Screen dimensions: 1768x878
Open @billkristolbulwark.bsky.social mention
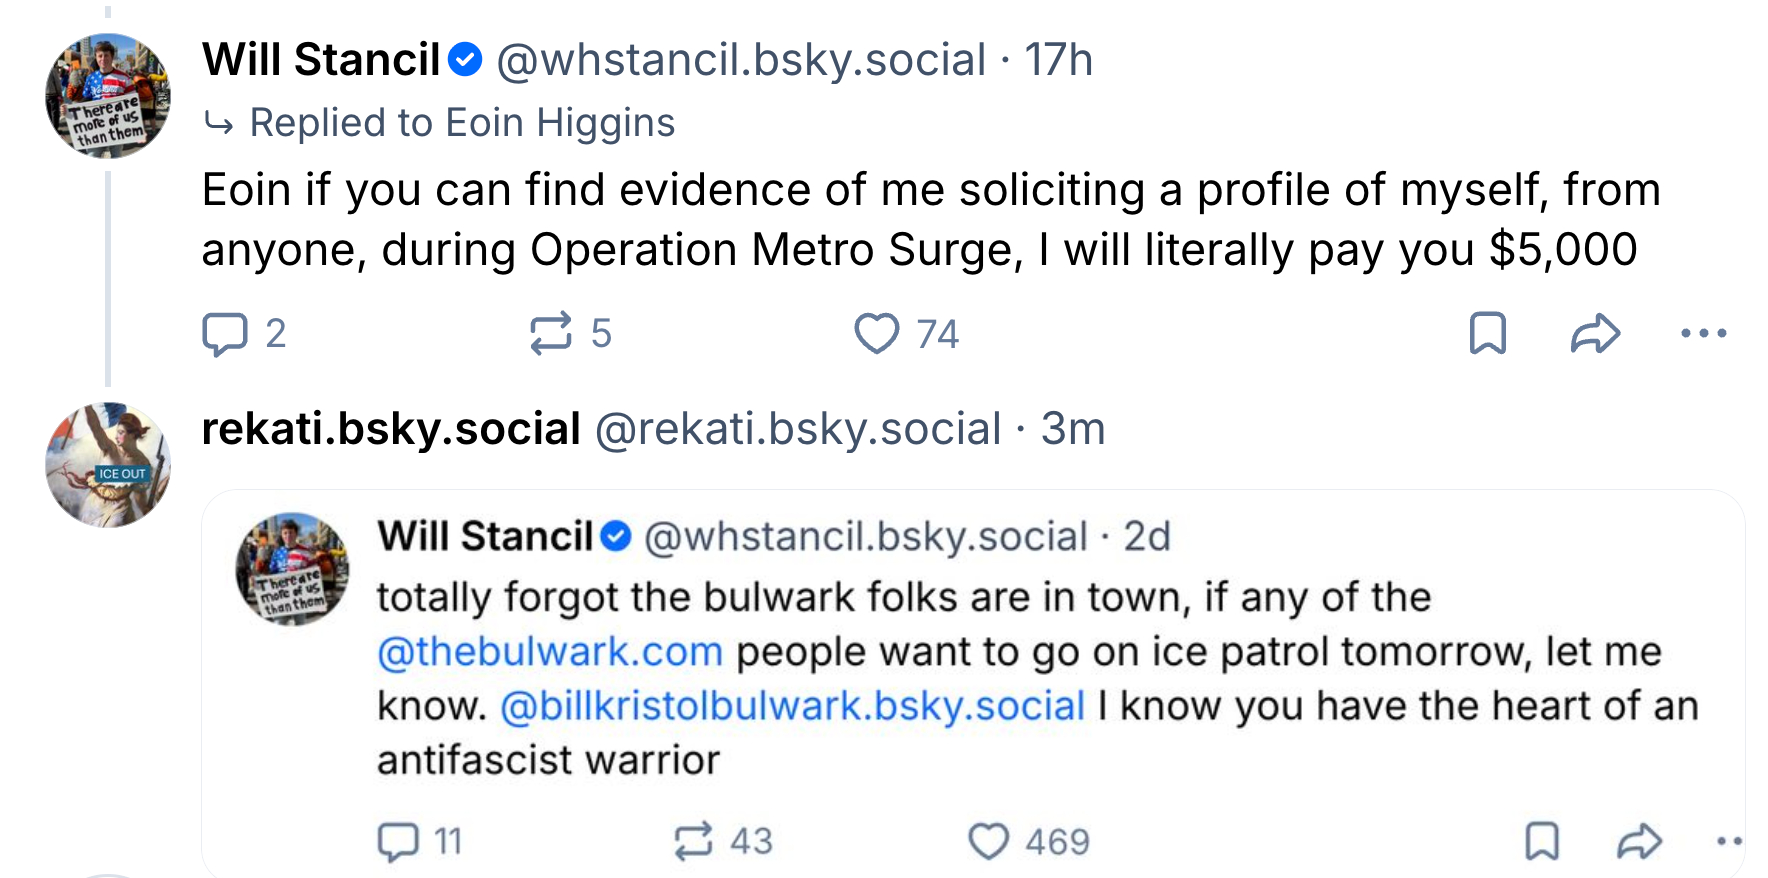pos(792,706)
